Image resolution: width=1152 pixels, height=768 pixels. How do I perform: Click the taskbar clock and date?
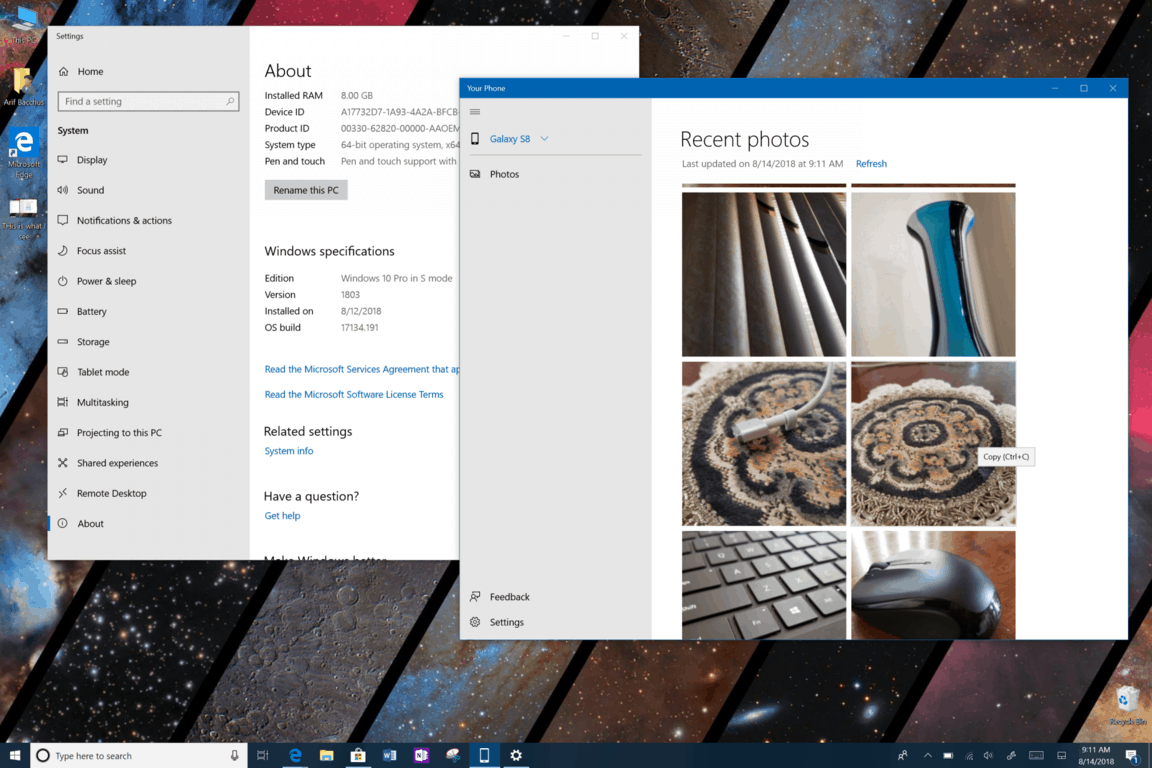click(x=1095, y=756)
